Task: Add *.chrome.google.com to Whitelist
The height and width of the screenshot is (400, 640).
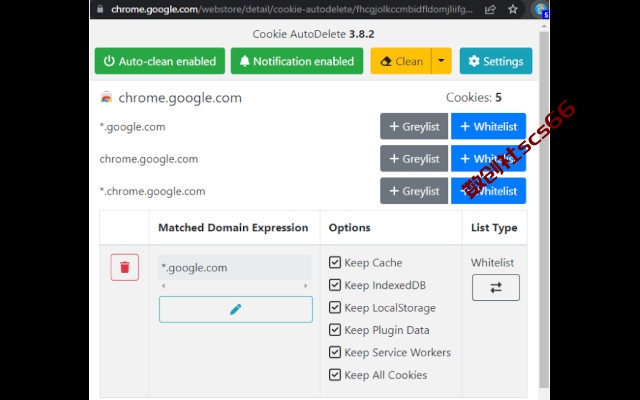Action: pyautogui.click(x=488, y=191)
